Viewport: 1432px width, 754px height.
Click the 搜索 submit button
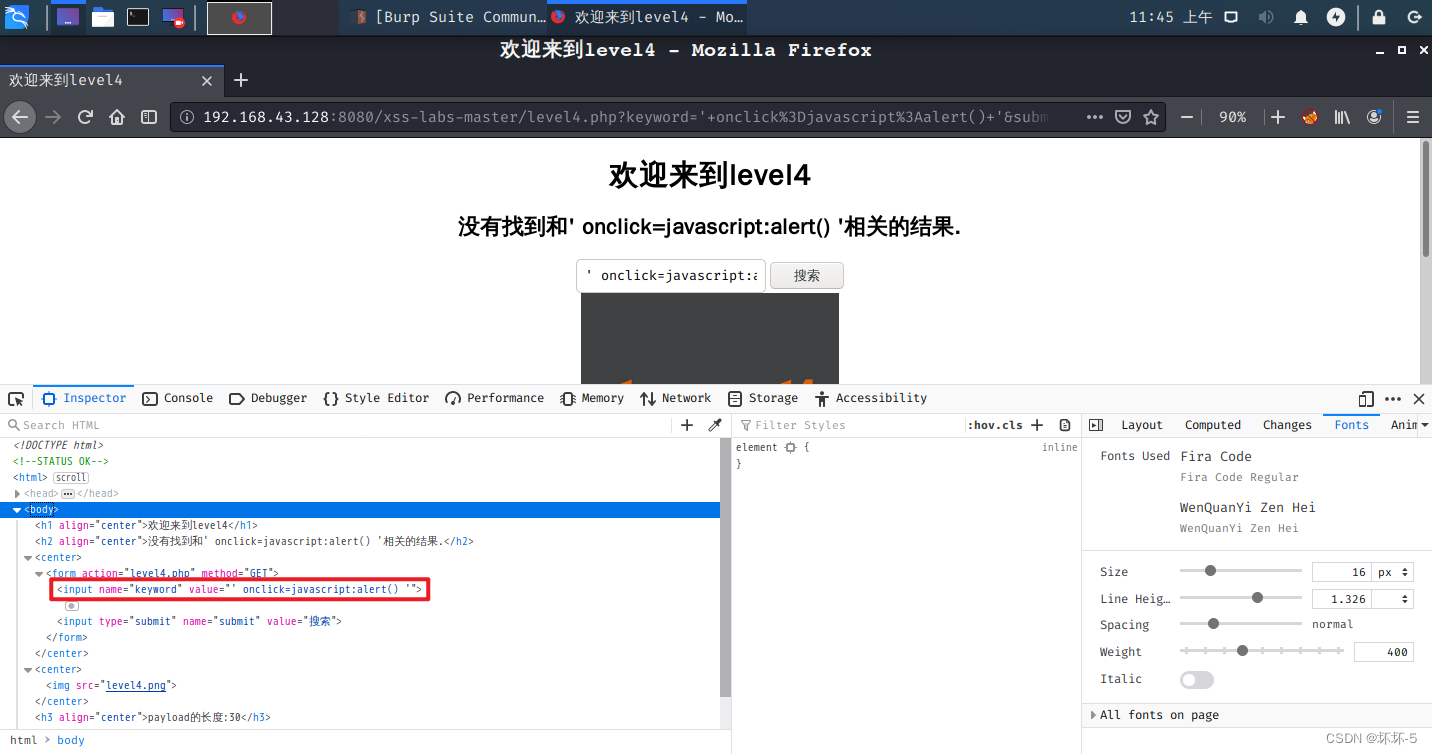(807, 276)
